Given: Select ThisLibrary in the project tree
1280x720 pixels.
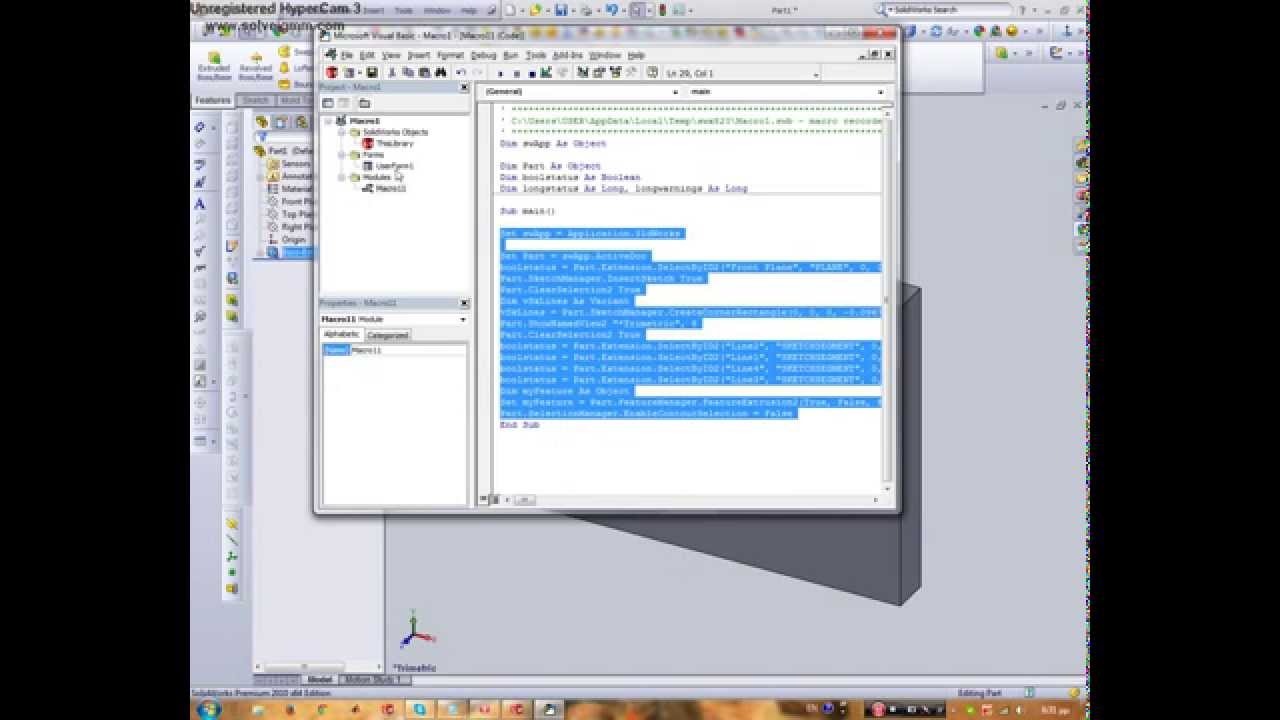Looking at the screenshot, I should pos(394,144).
